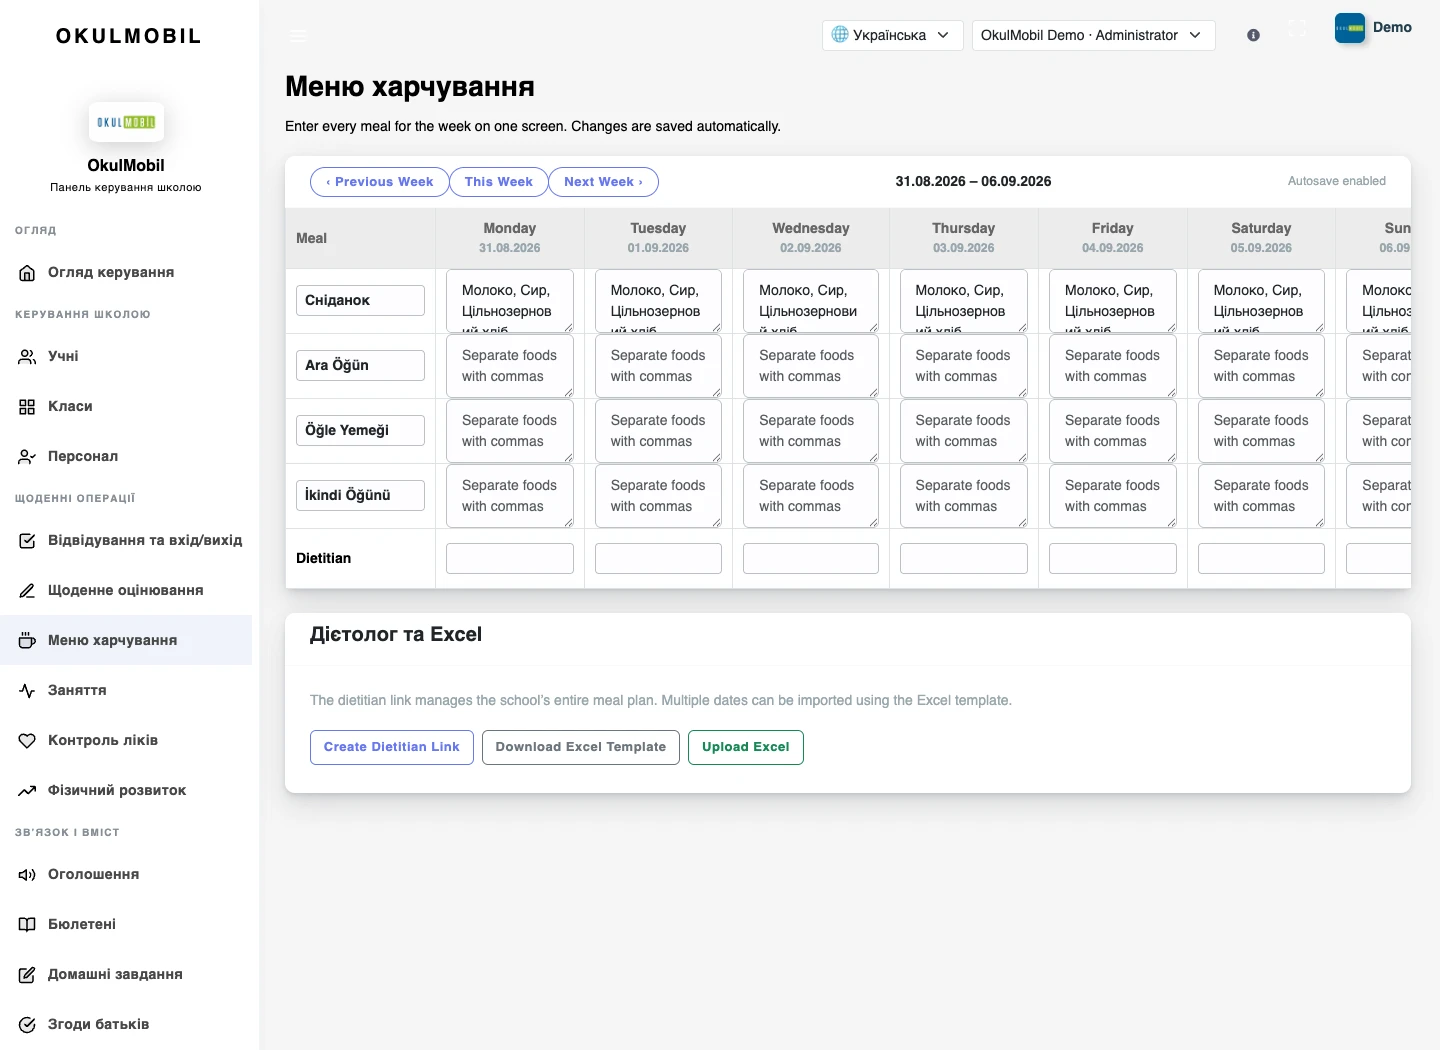Click the Autosave enabled status text
The image size is (1440, 1050).
tap(1337, 182)
